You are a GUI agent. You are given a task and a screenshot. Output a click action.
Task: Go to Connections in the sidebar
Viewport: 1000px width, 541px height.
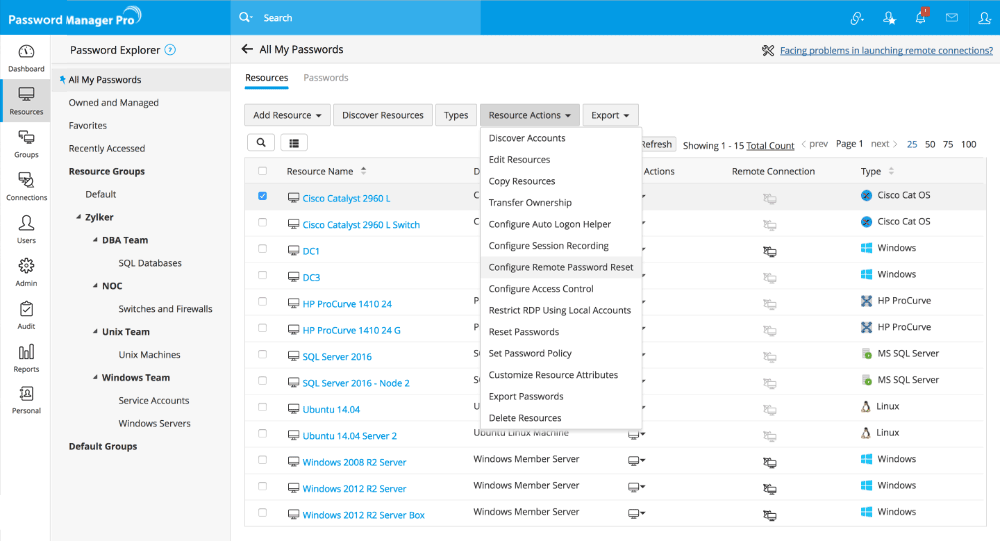point(26,185)
